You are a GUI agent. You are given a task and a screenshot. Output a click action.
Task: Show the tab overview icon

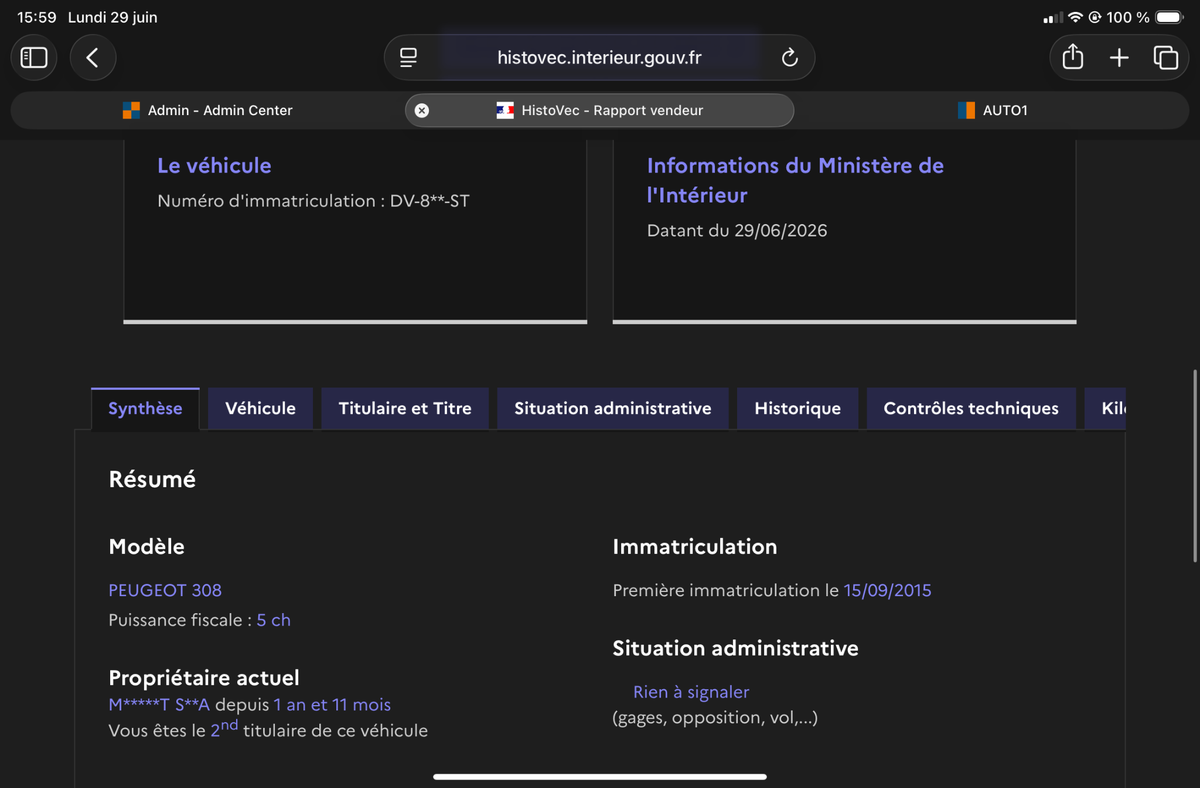pos(1165,58)
